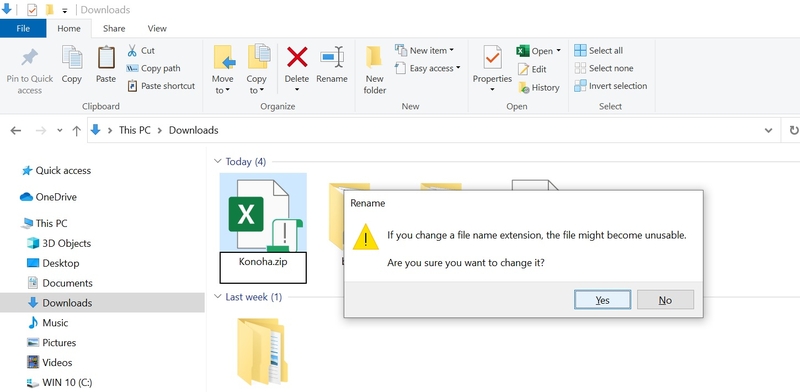Select Quick access in navigation pane
The height and width of the screenshot is (392, 800).
(56, 171)
